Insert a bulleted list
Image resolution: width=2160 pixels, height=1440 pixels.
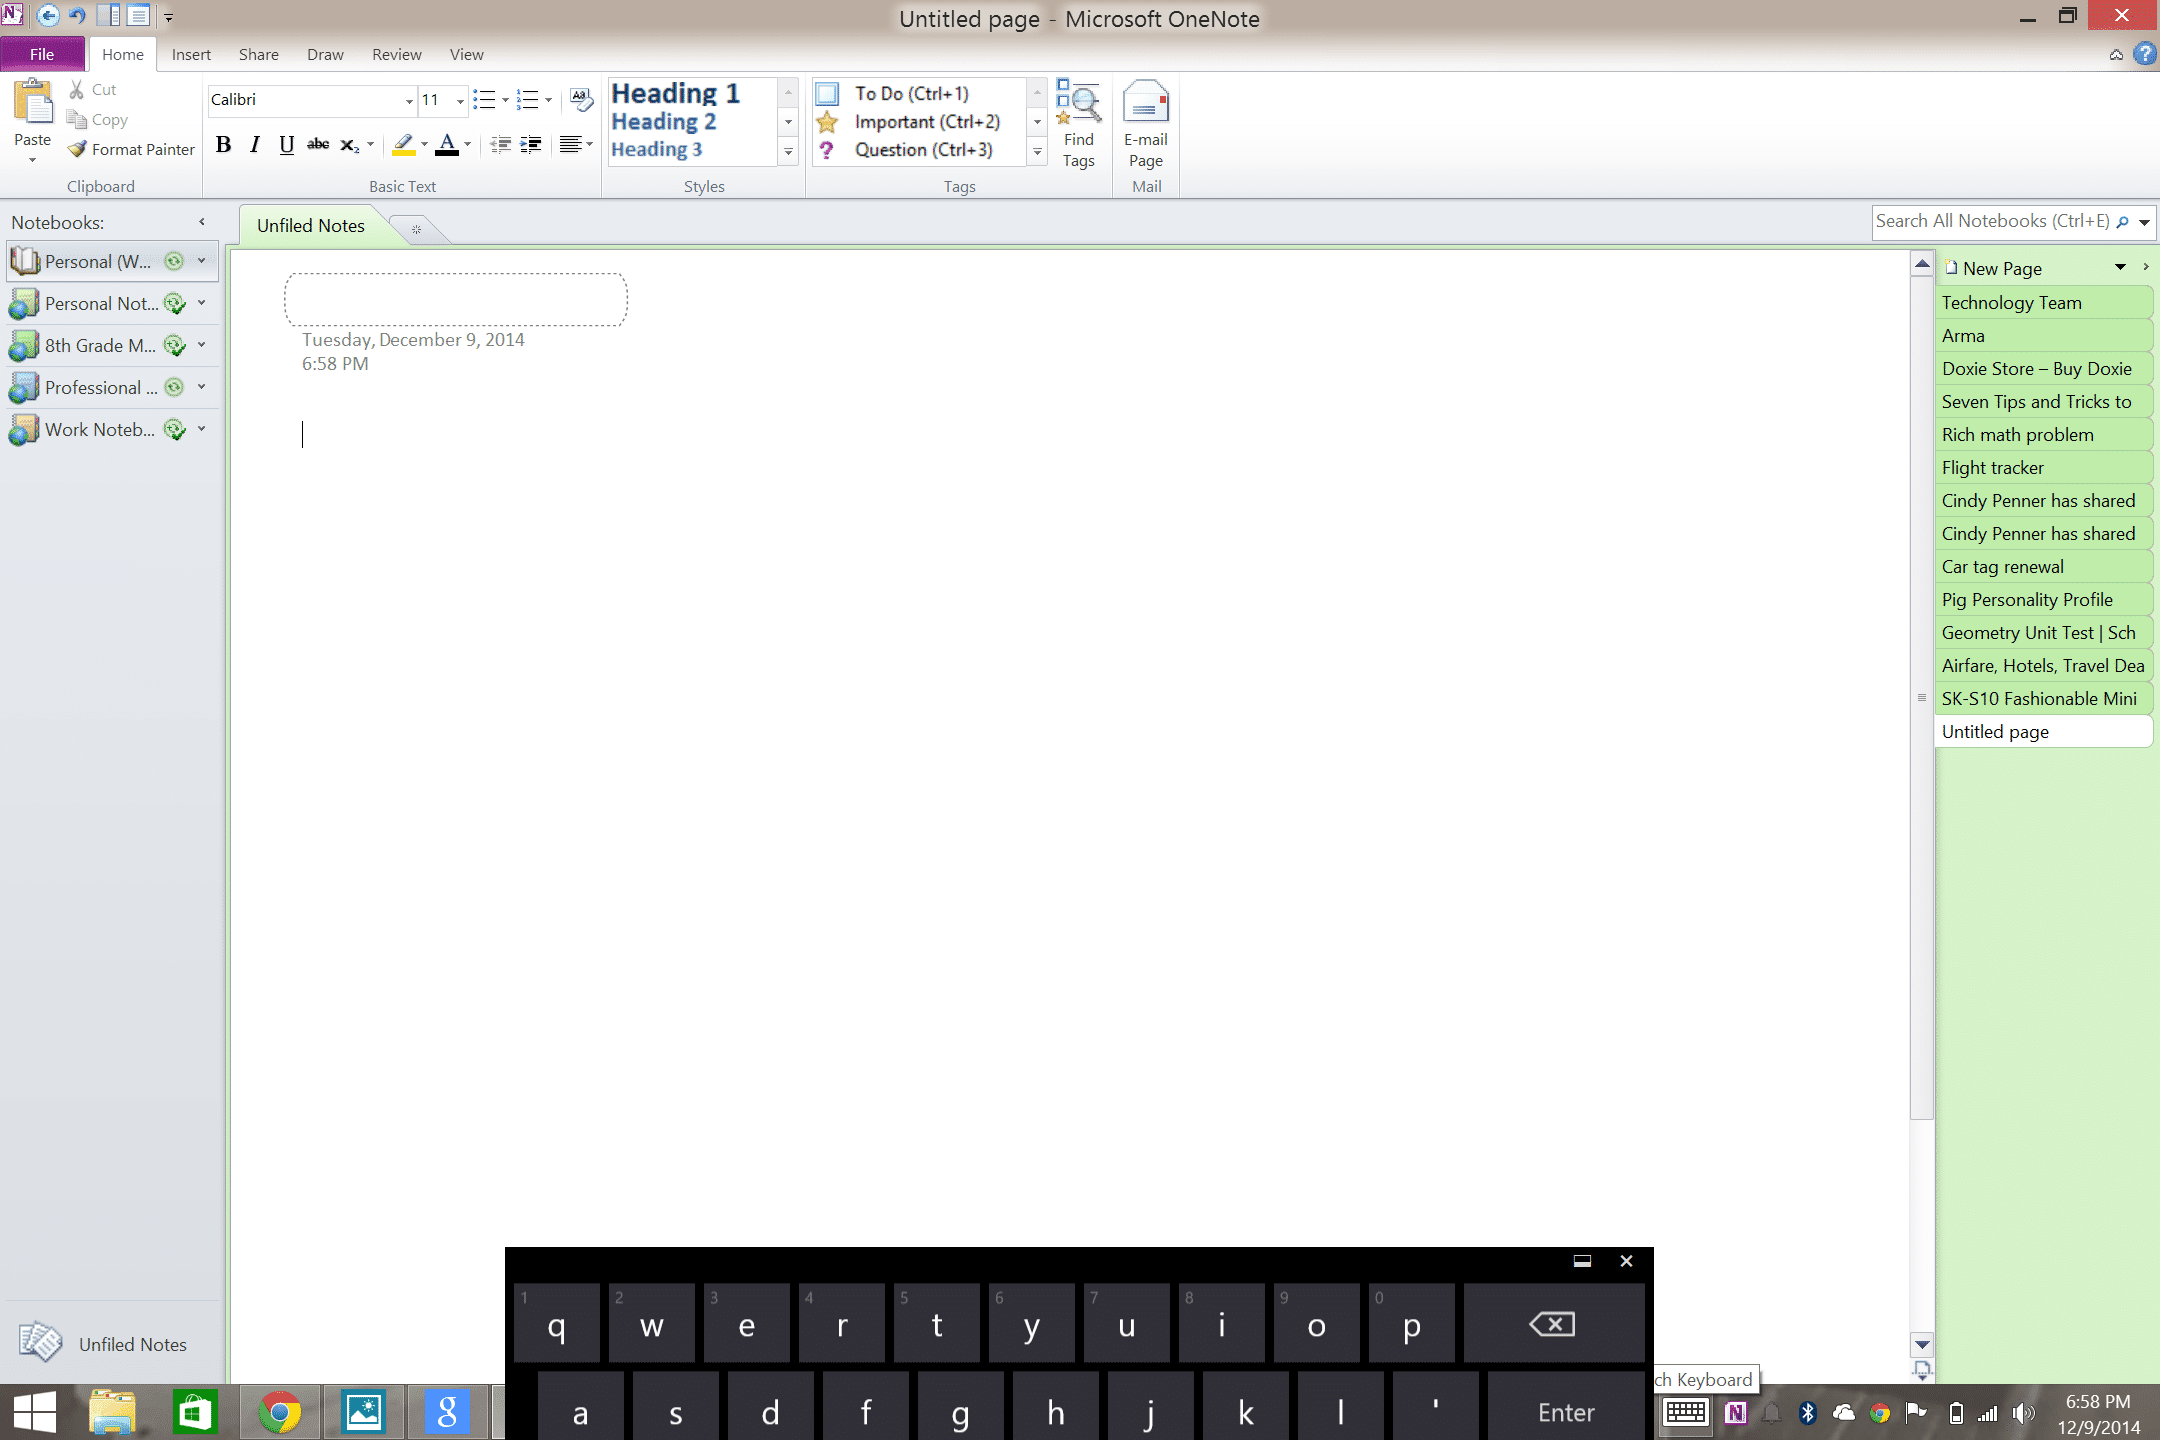coord(484,99)
